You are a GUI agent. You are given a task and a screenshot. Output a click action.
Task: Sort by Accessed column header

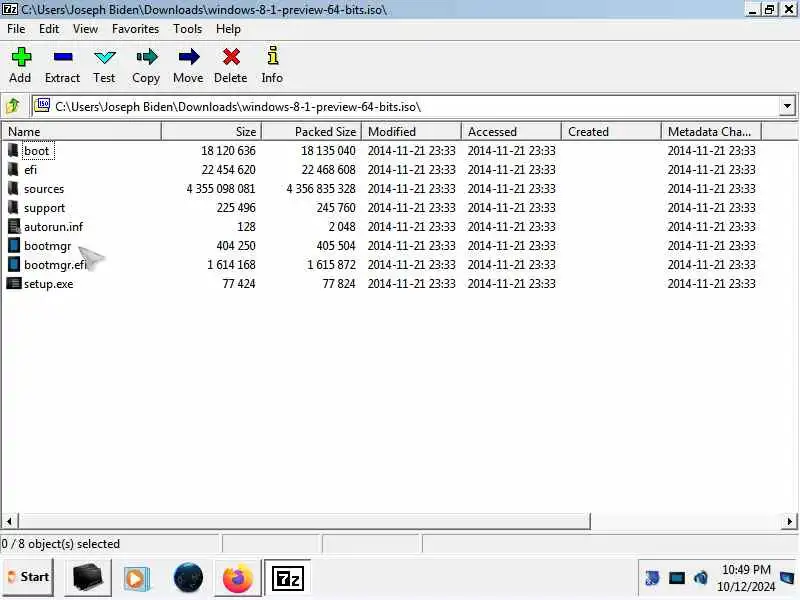tap(511, 132)
